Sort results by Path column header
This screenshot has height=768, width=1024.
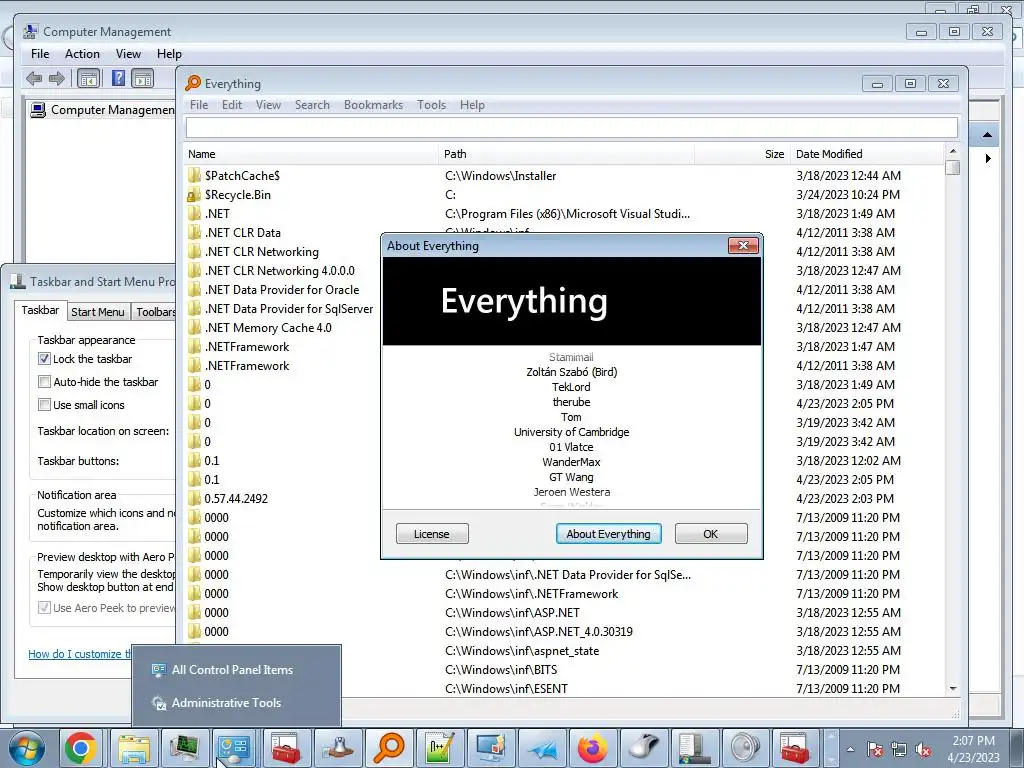coord(567,154)
